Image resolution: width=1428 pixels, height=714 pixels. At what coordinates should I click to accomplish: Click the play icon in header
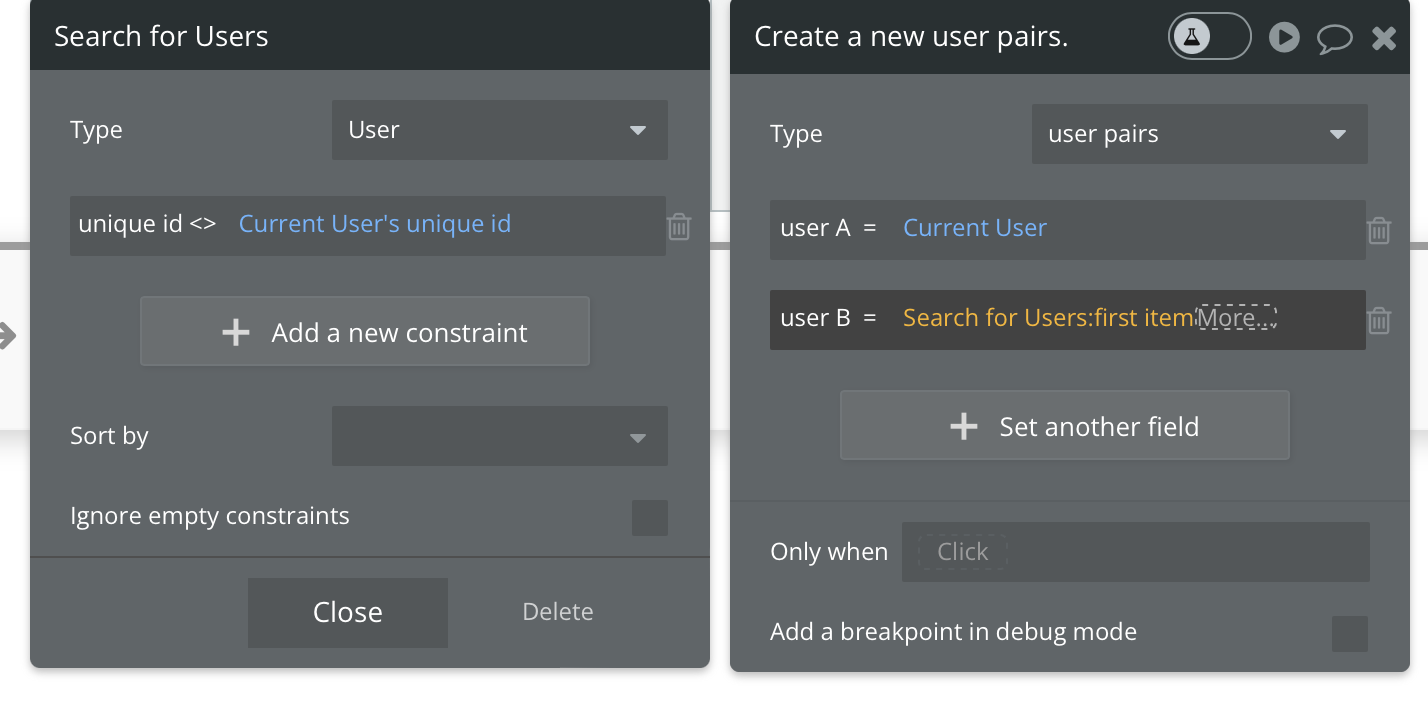1284,38
